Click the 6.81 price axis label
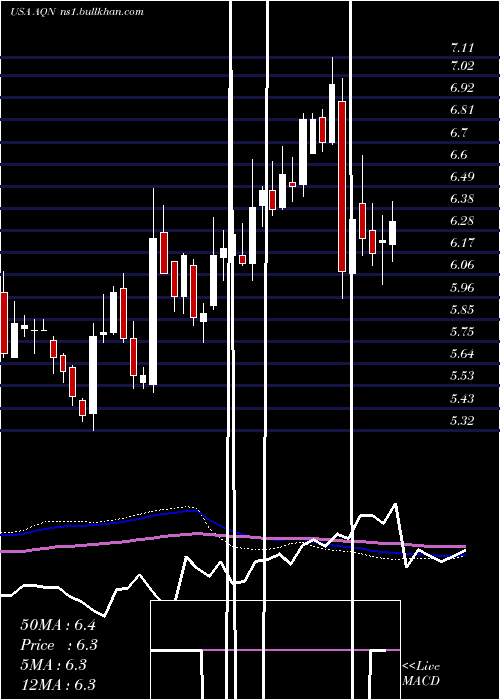The height and width of the screenshot is (700, 500). (x=462, y=110)
